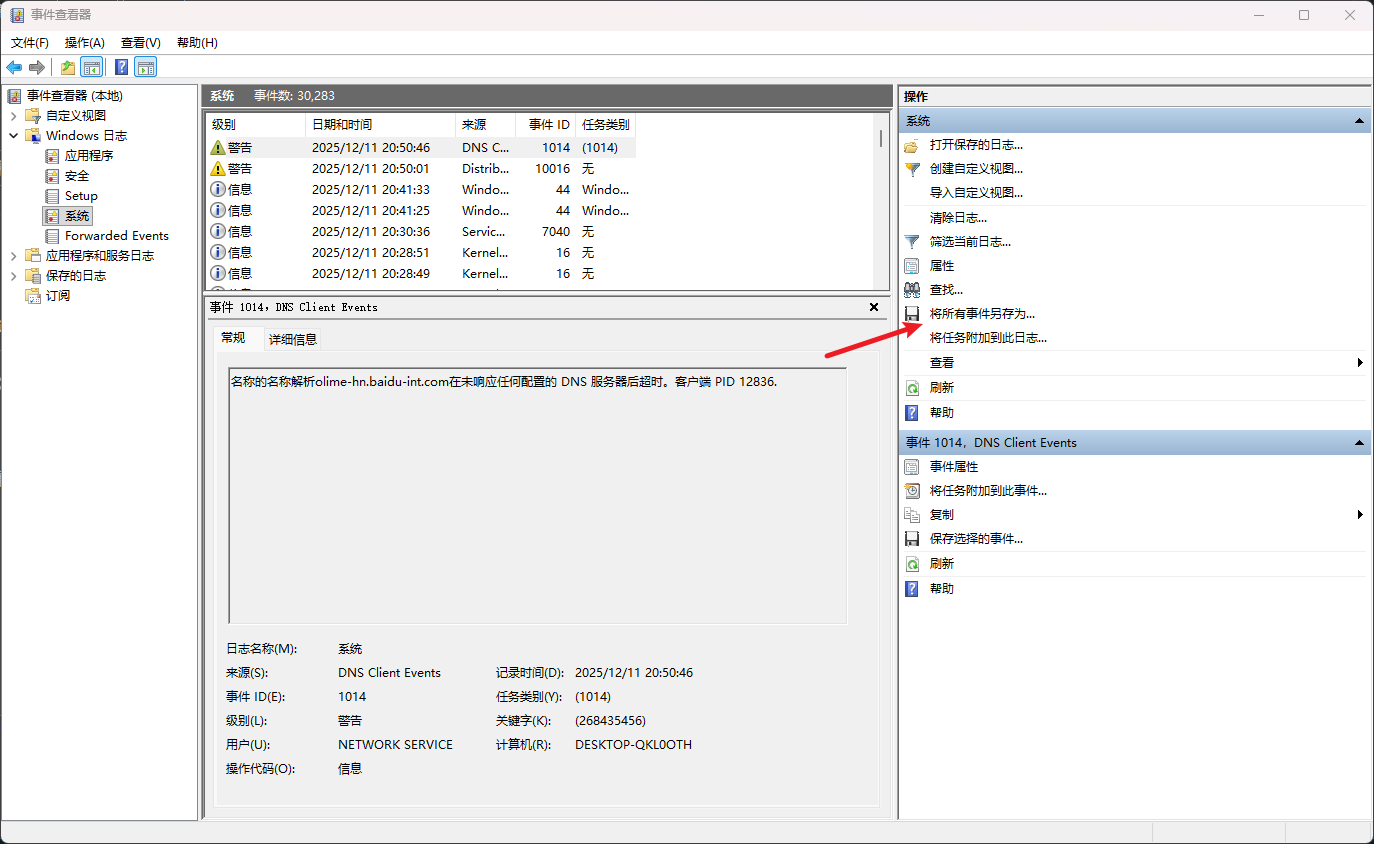Click 将所有事件另存为... action
This screenshot has width=1374, height=844.
click(x=982, y=313)
